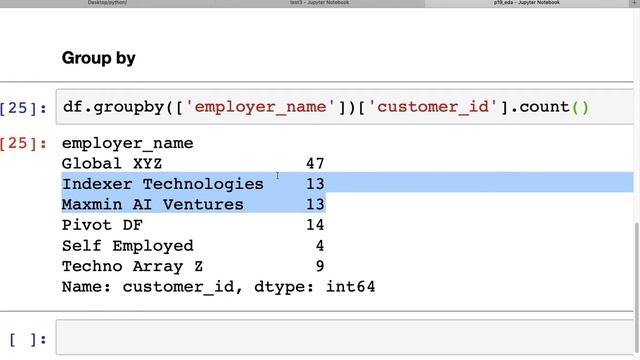Click the value 14 for Pivot DF
This screenshot has width=640, height=360.
coord(315,225)
